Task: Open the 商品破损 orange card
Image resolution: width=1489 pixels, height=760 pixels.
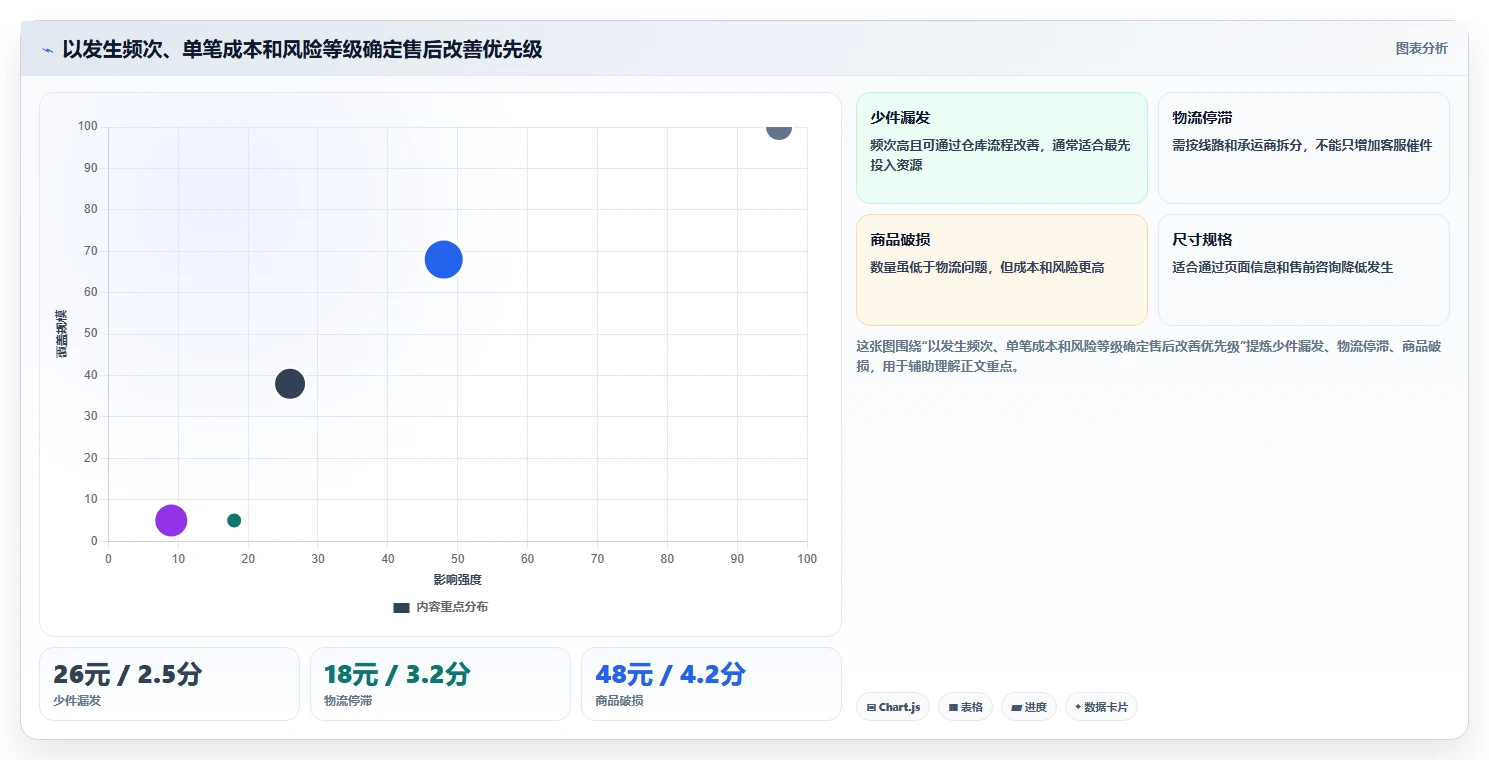Action: [1002, 270]
